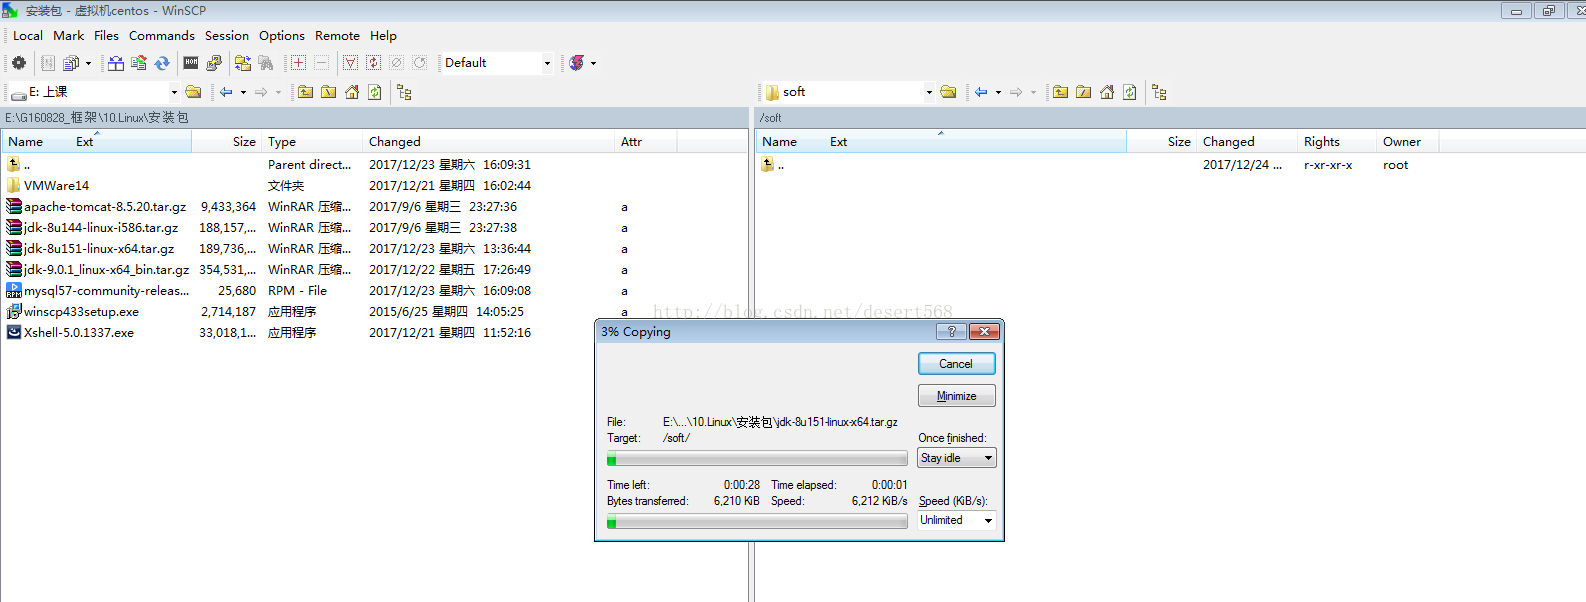The width and height of the screenshot is (1586, 602).
Task: Sort remote files by Rights column
Action: (1337, 142)
